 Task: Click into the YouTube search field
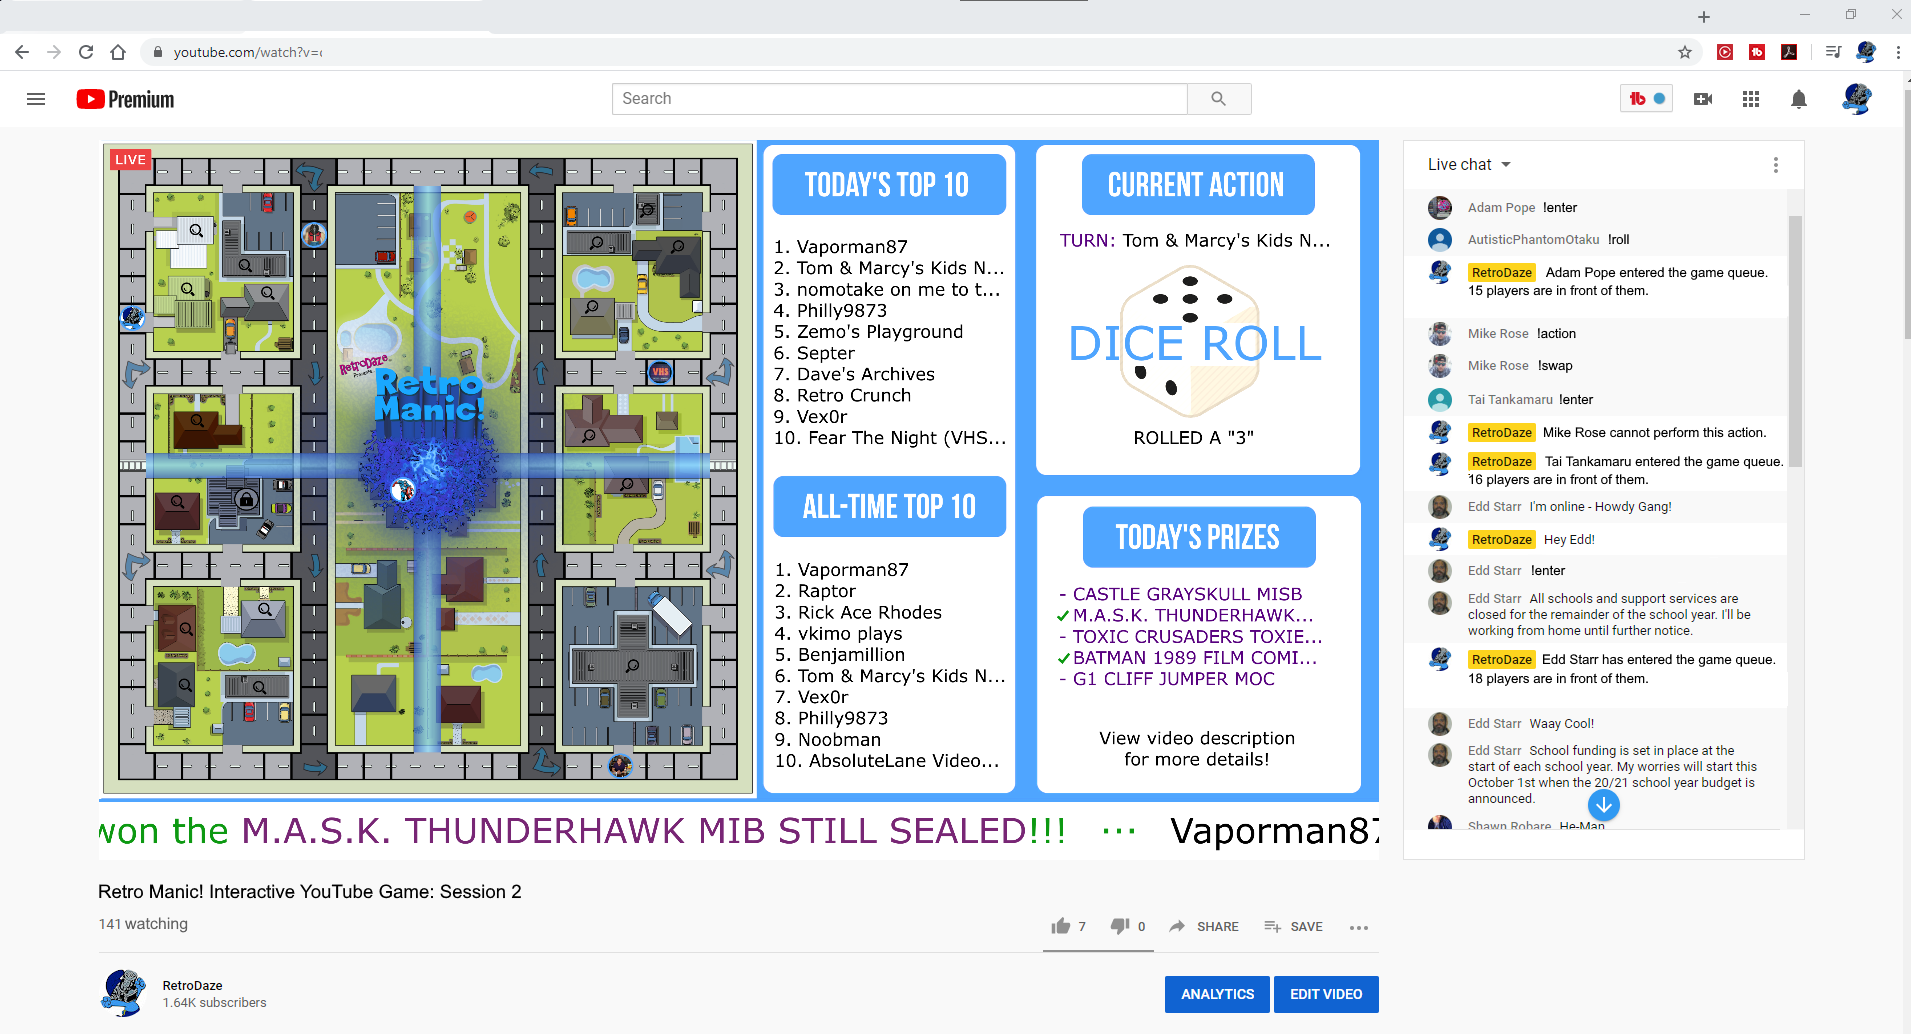coord(899,99)
